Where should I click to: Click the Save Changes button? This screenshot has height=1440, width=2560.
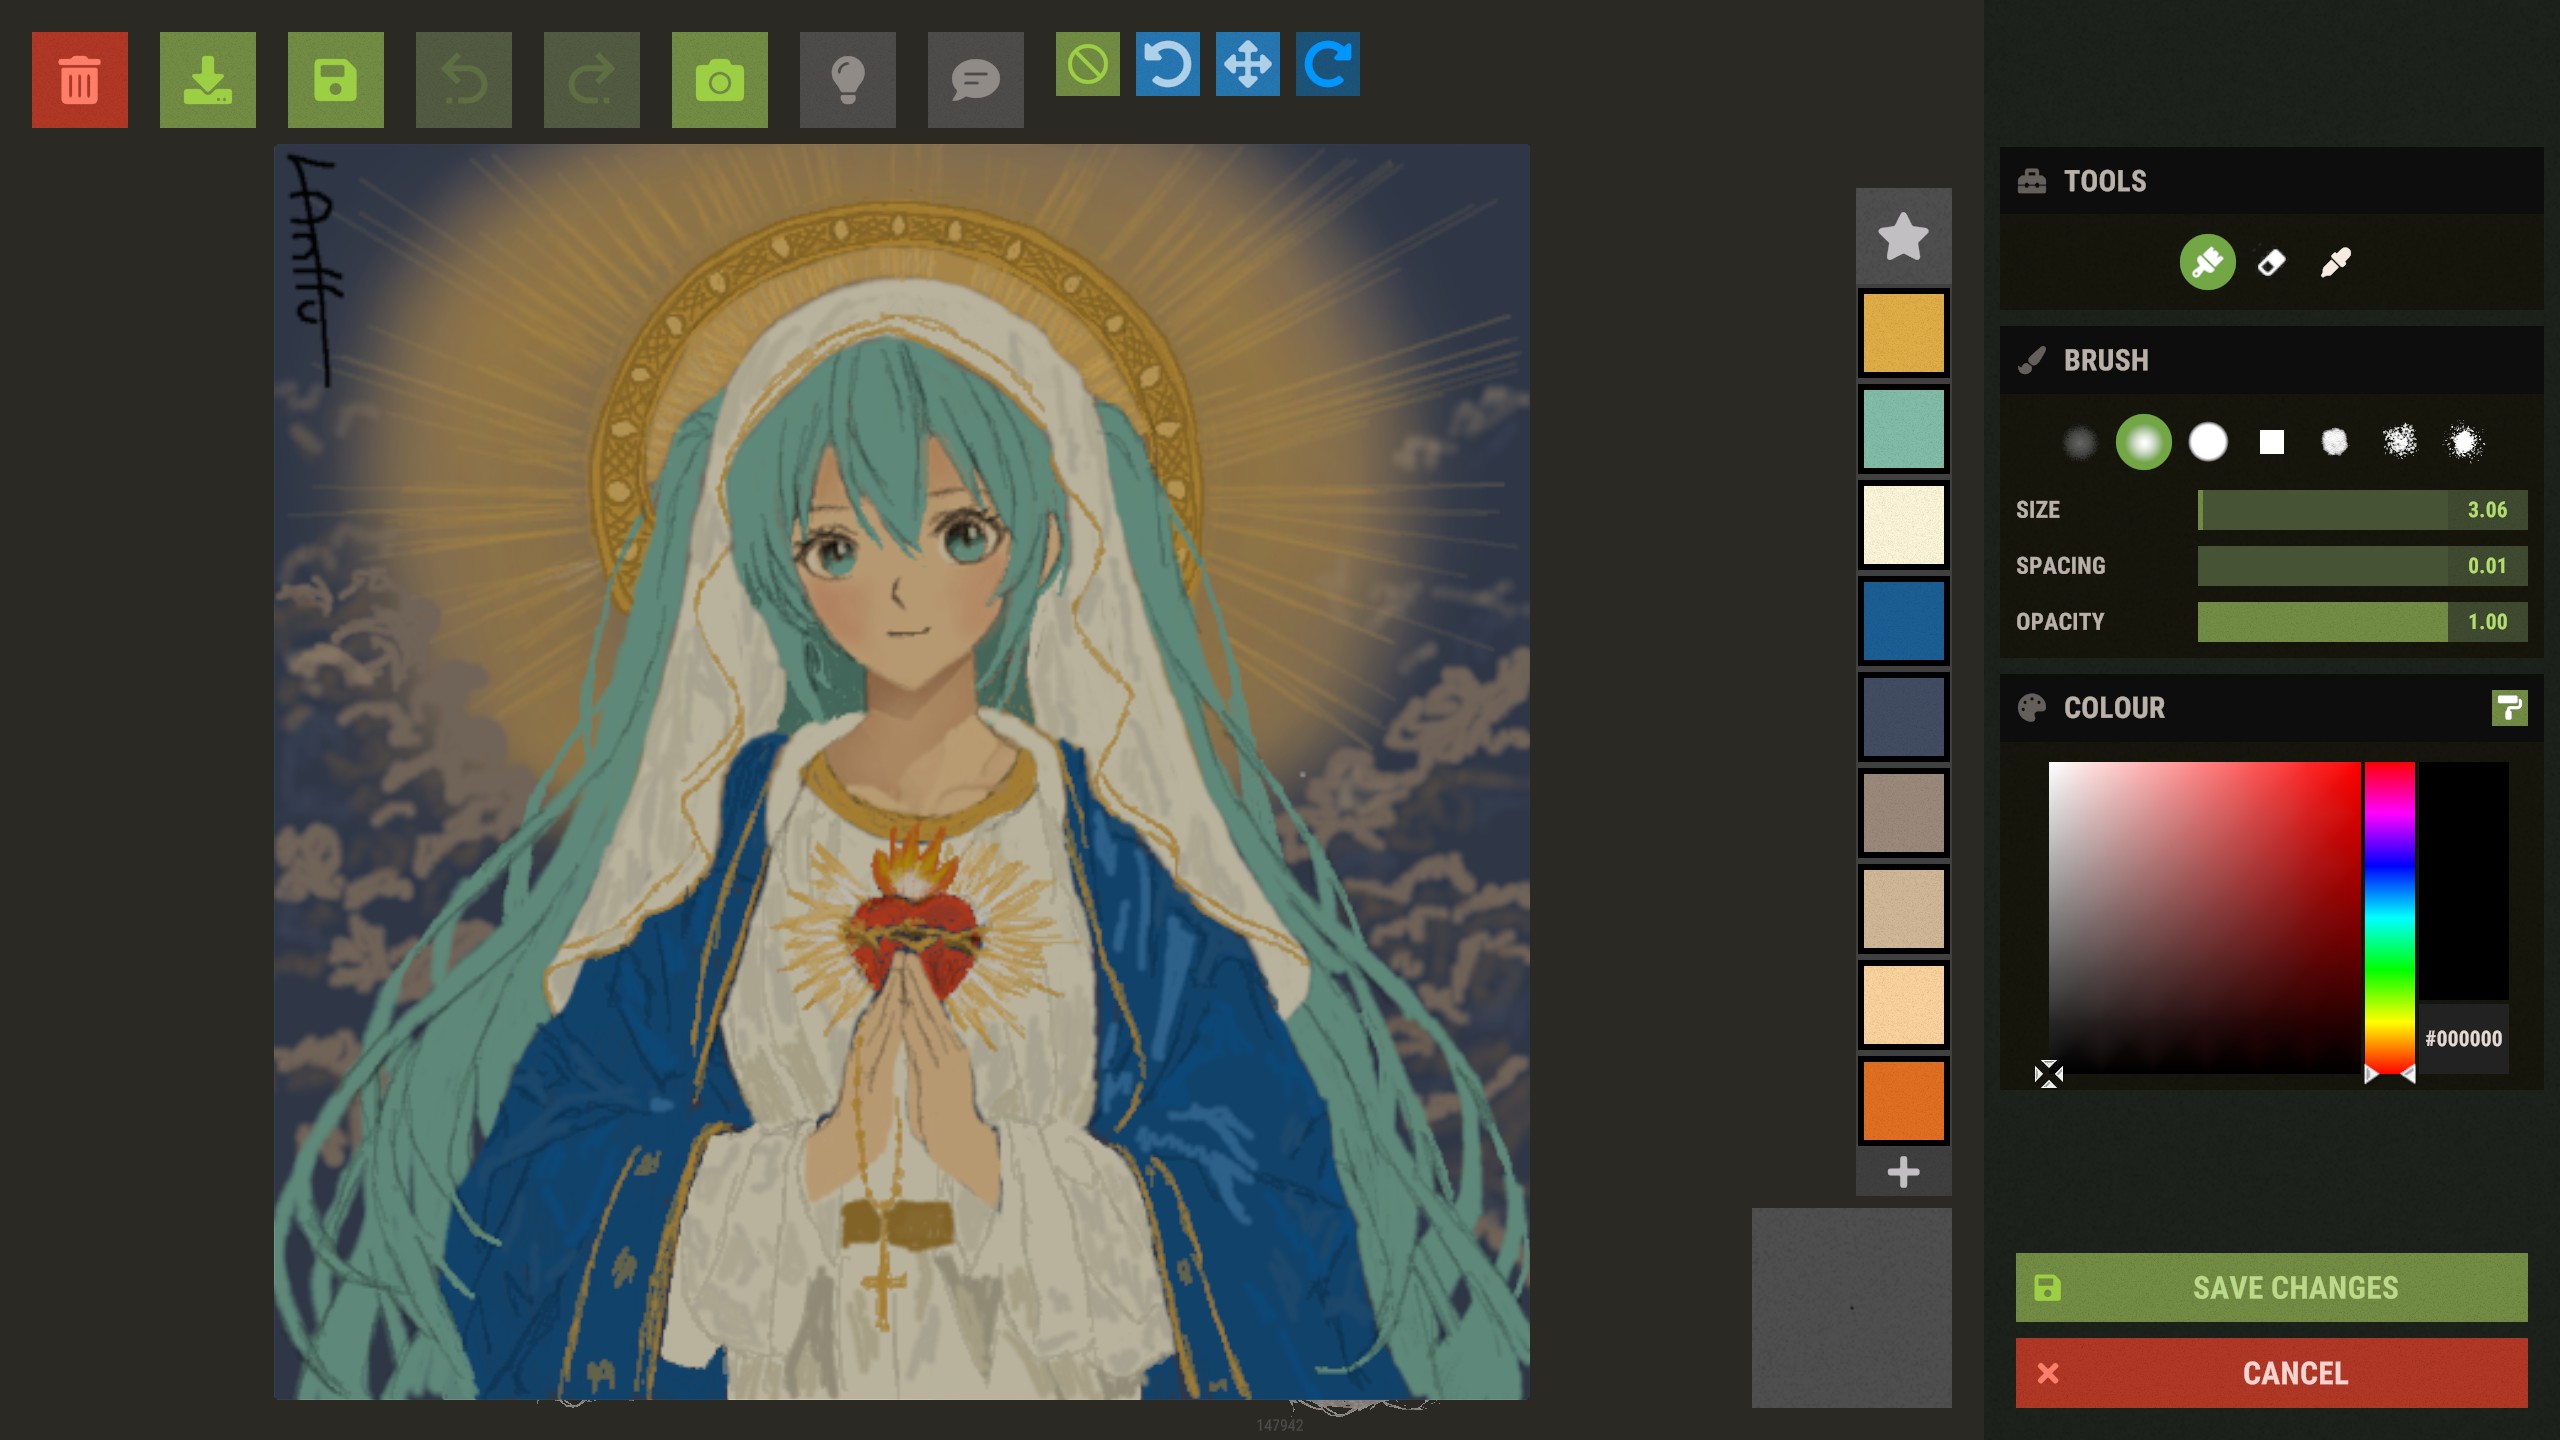[2271, 1288]
